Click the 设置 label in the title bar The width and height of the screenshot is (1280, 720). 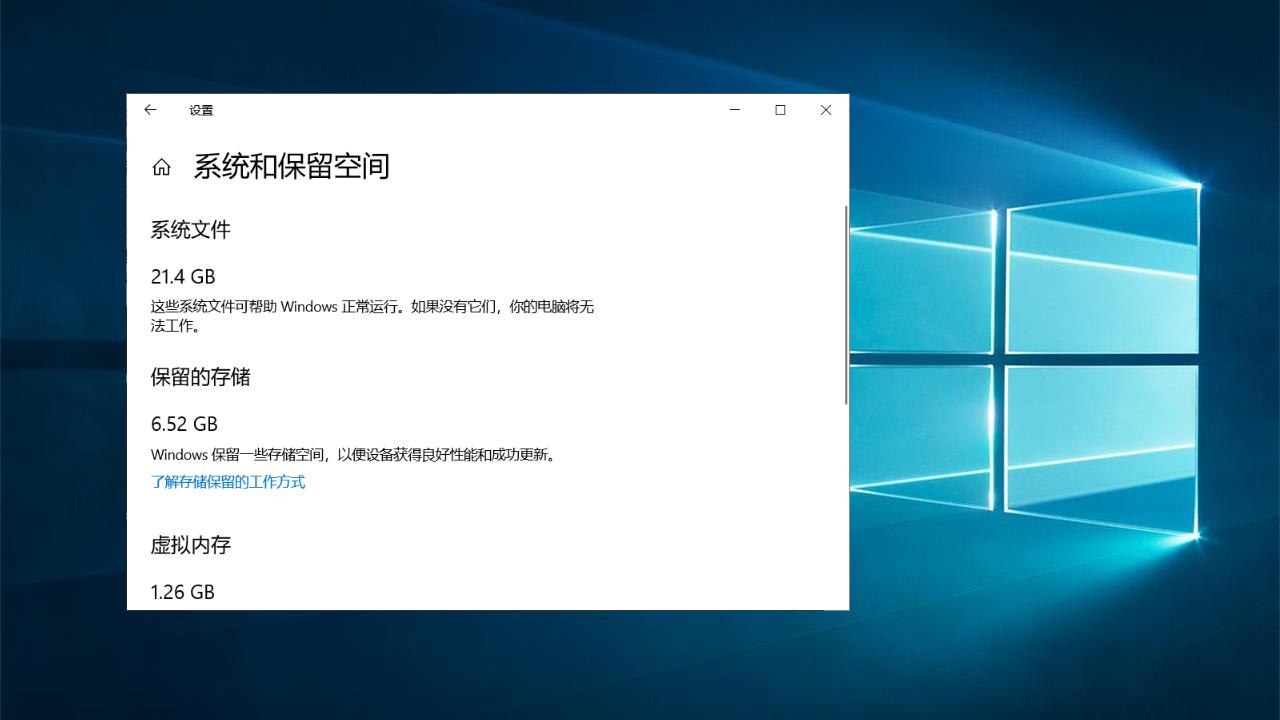[200, 111]
